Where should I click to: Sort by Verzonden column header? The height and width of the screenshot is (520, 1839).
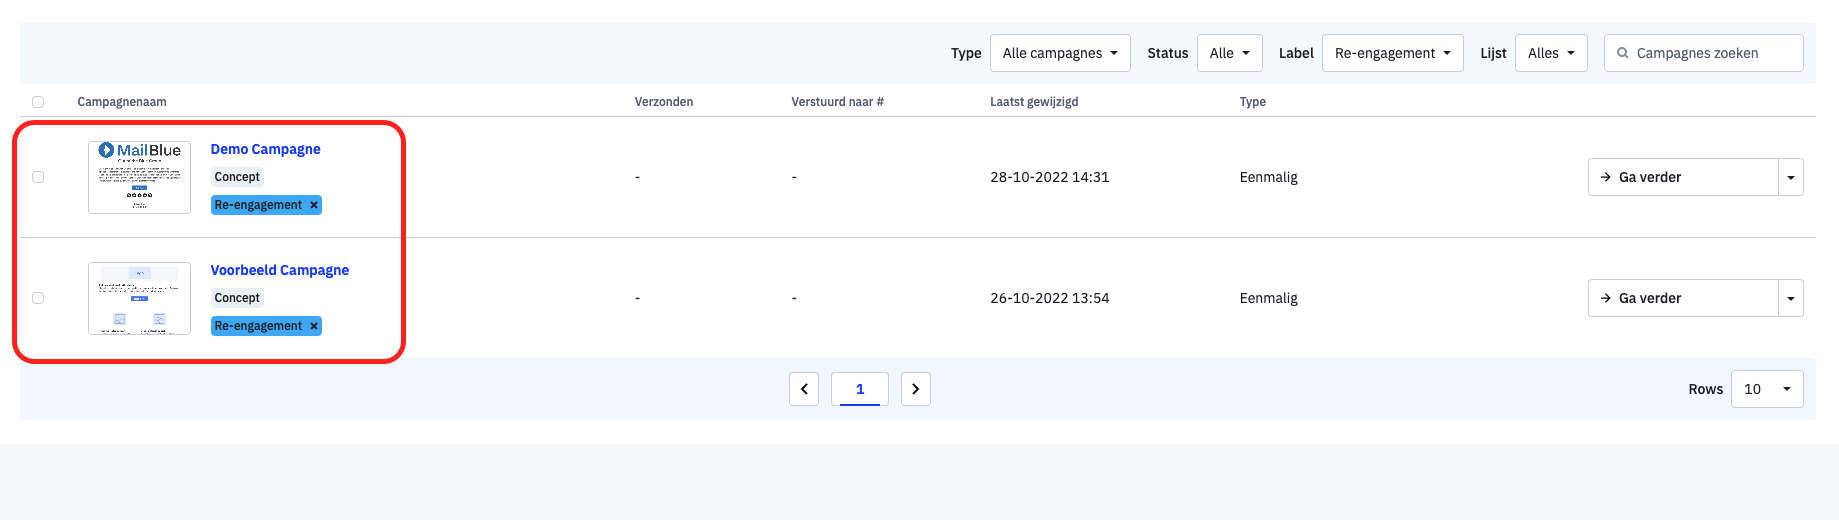tap(664, 102)
